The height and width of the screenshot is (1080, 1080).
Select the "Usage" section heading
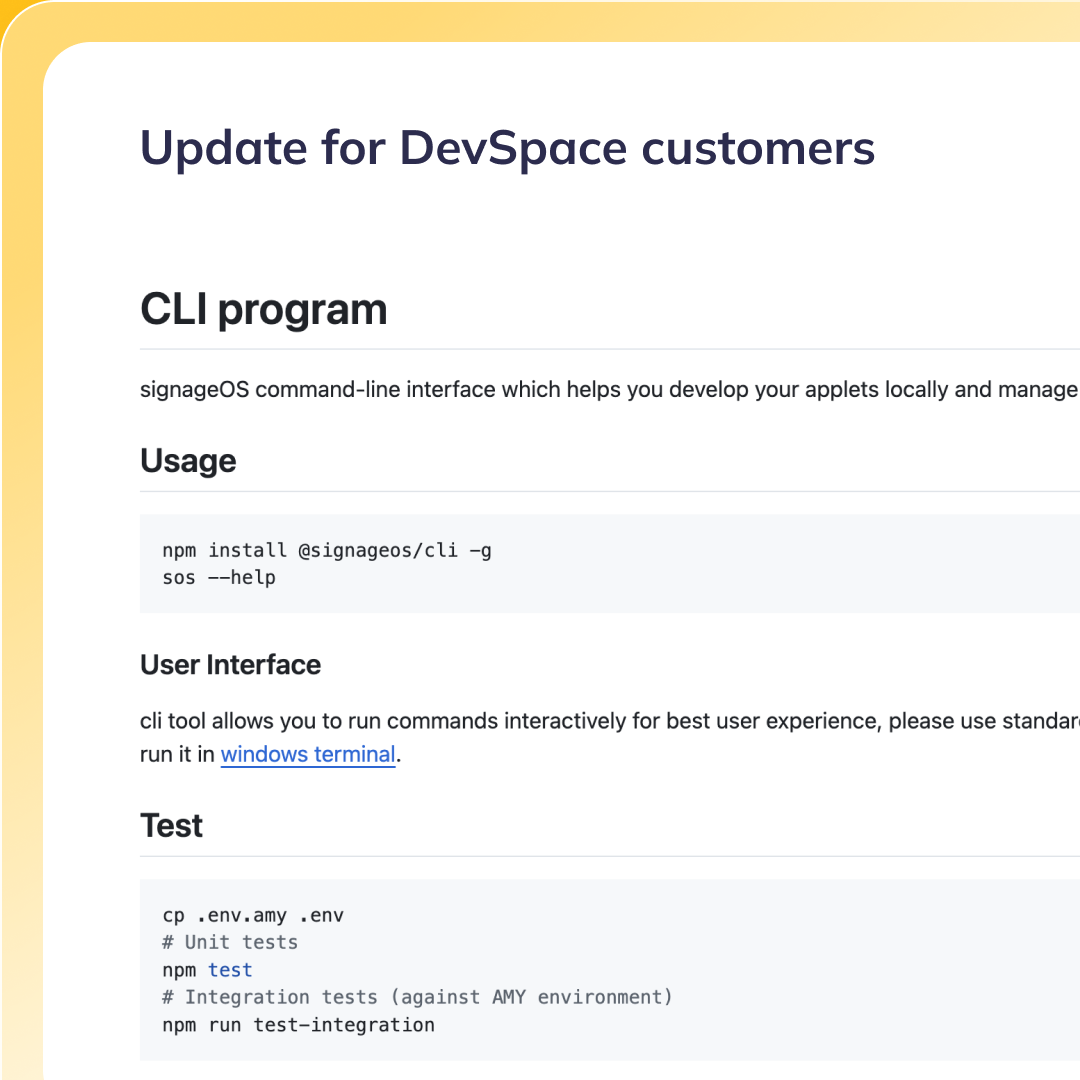tap(188, 461)
